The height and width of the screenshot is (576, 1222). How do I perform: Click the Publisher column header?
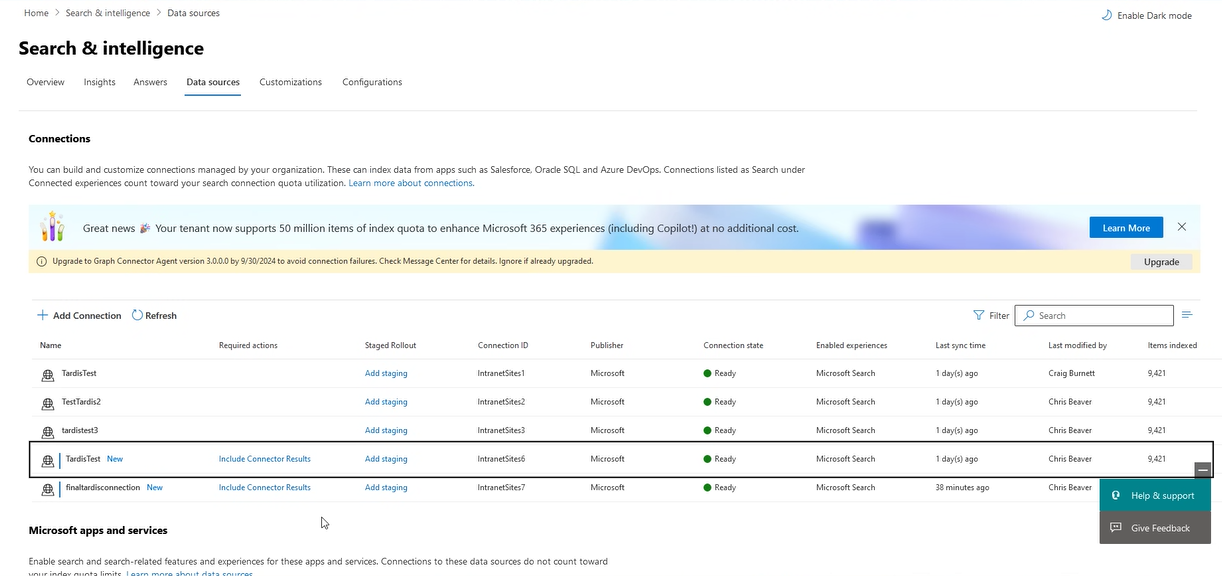coord(607,345)
